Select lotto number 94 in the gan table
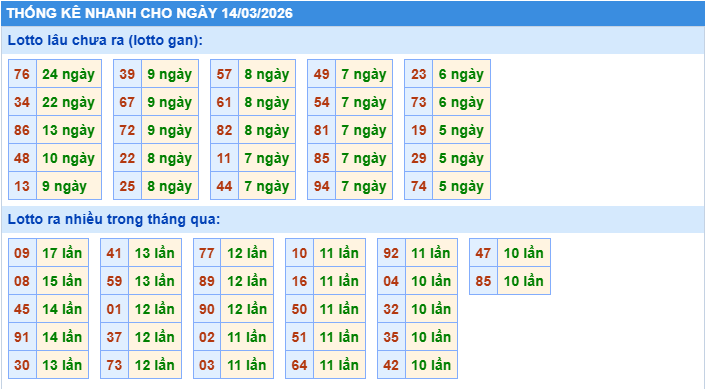707x389 pixels. pos(321,186)
